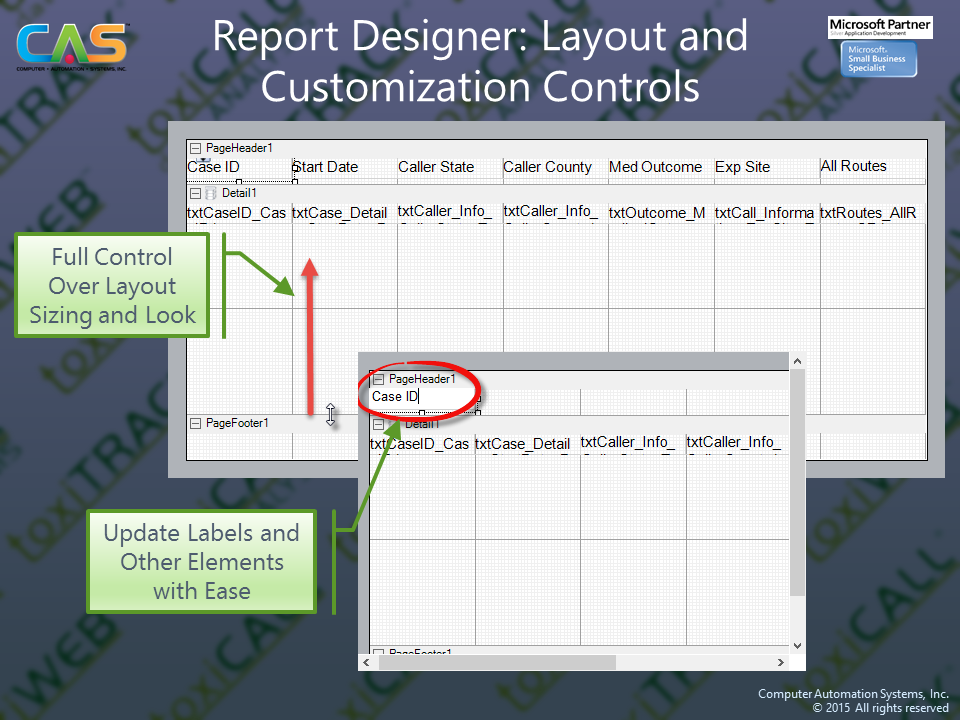
Task: Select the txtRoutes_AllR detail field
Action: coord(868,213)
